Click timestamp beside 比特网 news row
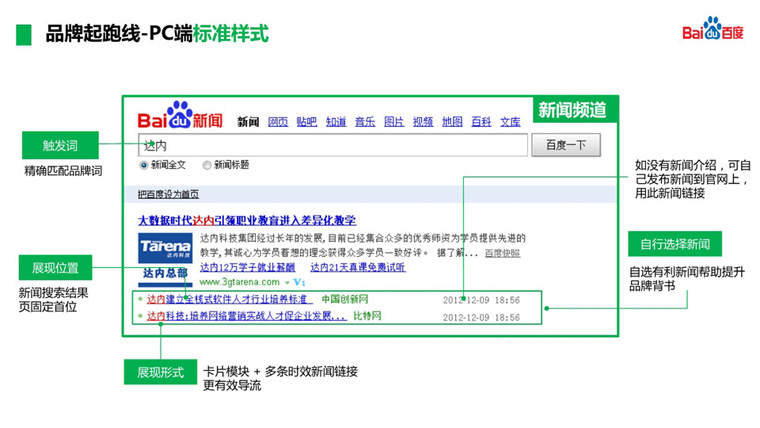The image size is (760, 428). pyautogui.click(x=481, y=317)
